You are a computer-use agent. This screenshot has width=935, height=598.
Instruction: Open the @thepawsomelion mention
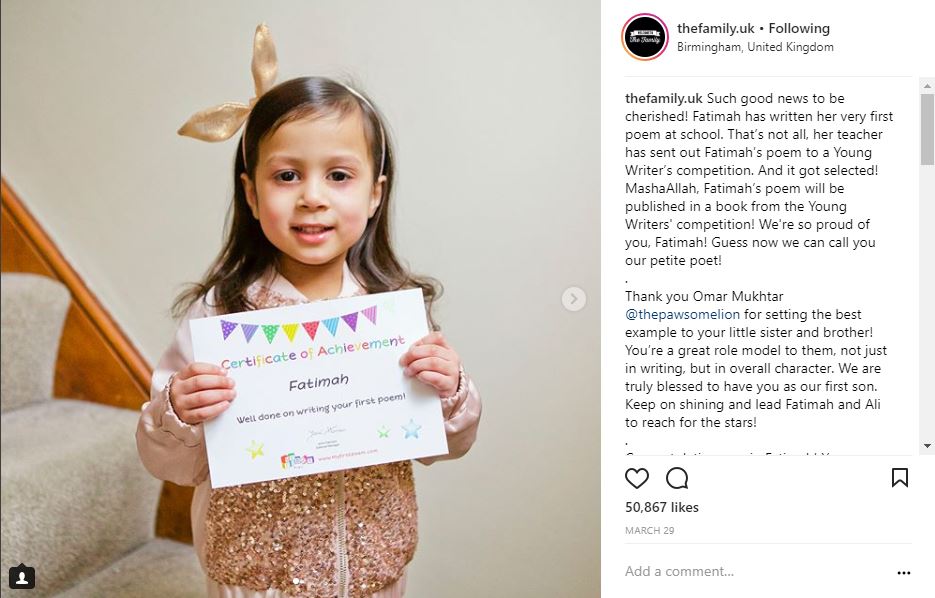[x=682, y=314]
